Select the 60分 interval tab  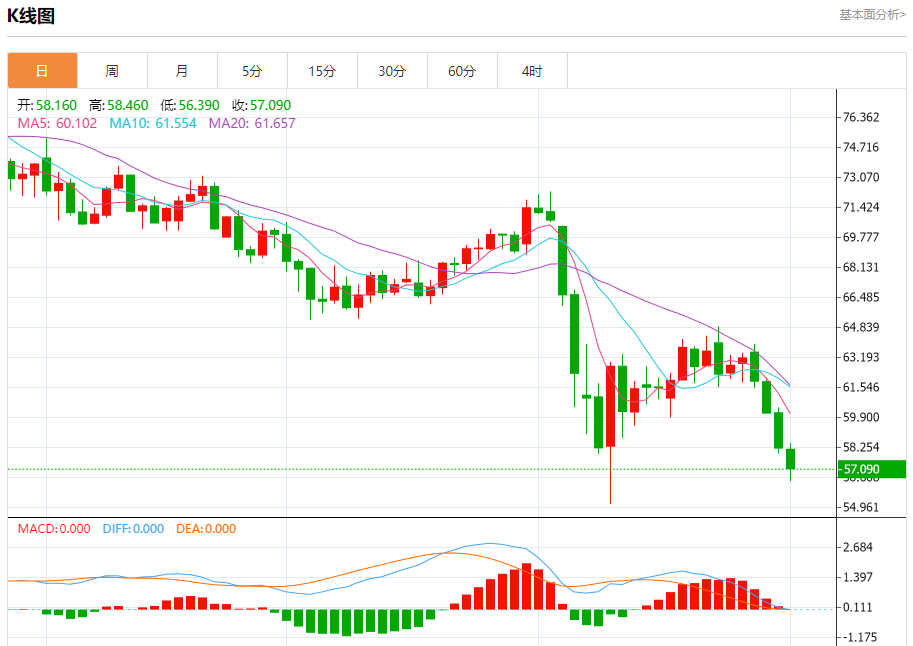coord(462,71)
